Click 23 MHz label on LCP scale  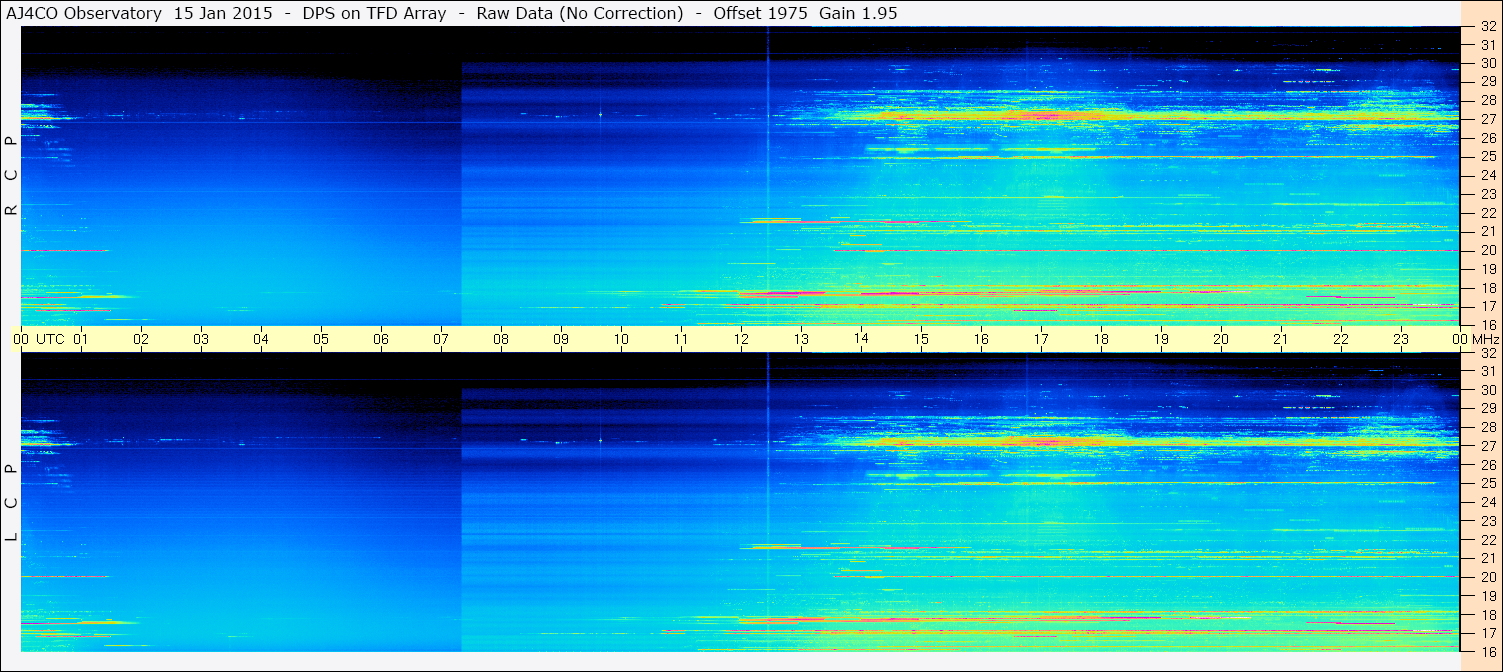pos(1488,521)
